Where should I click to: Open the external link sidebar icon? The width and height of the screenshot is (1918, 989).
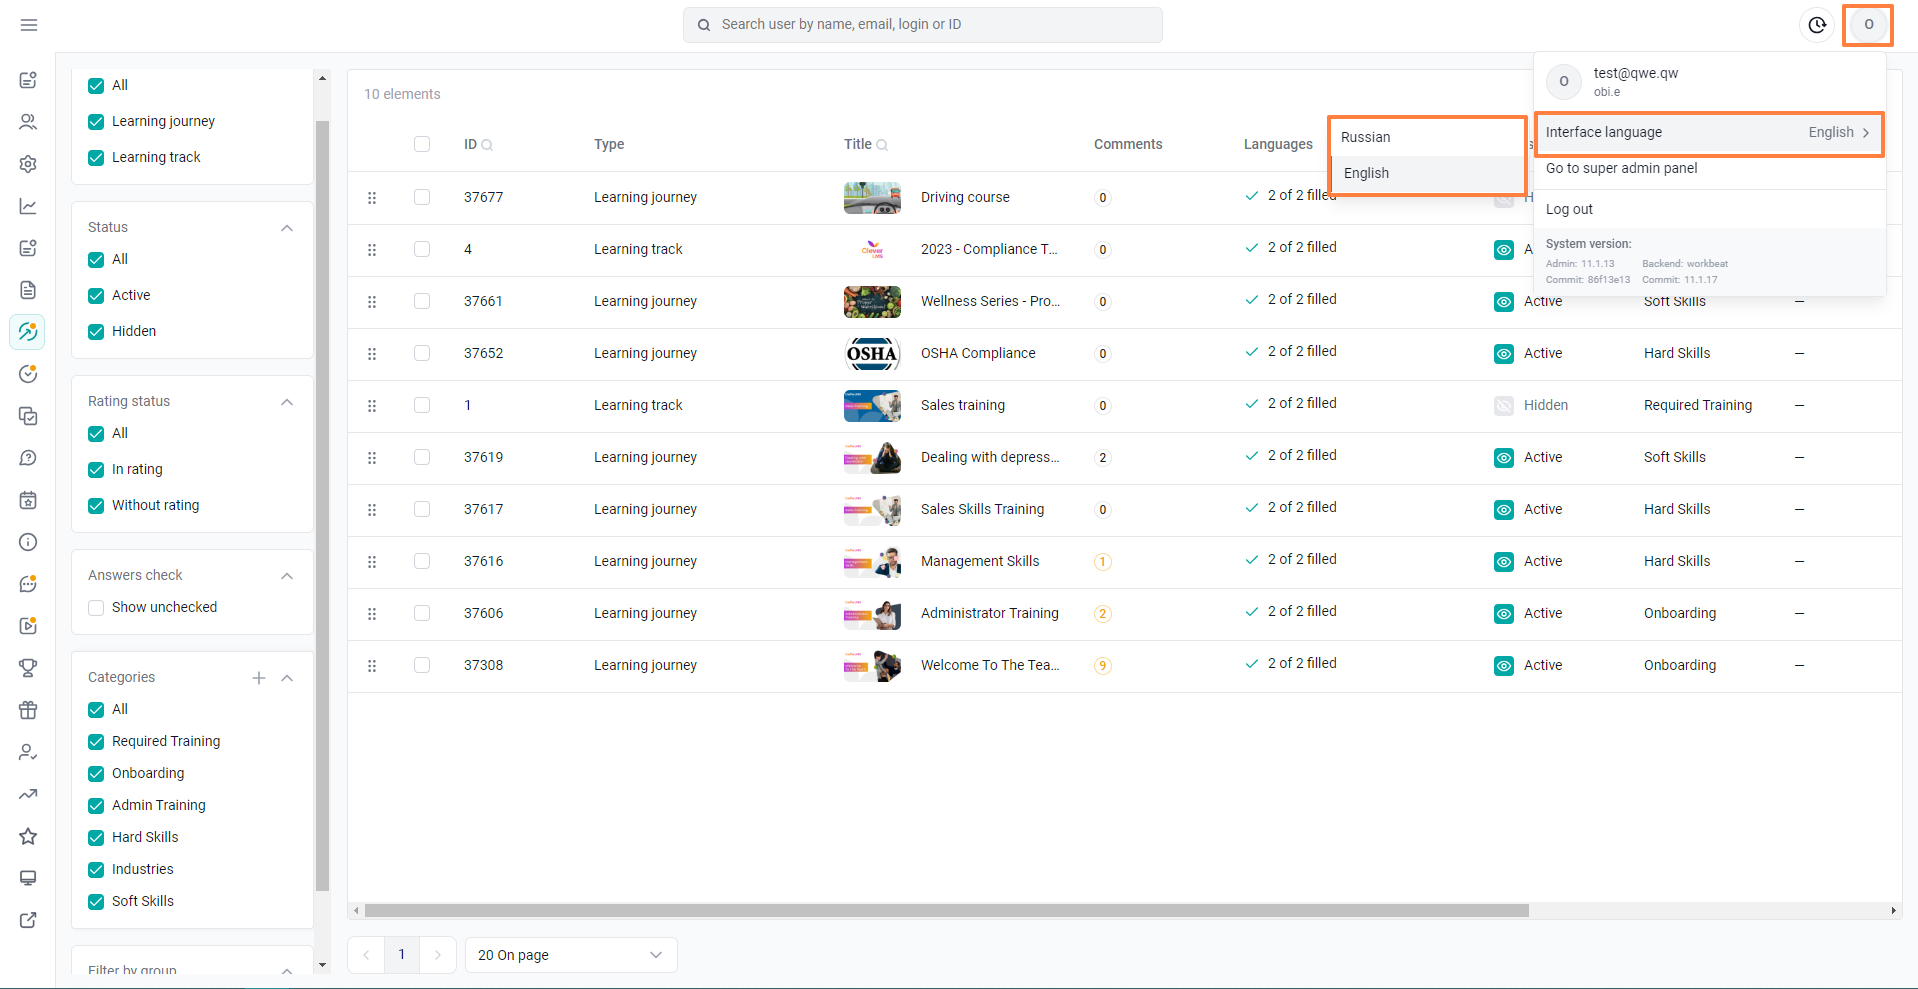pos(28,920)
